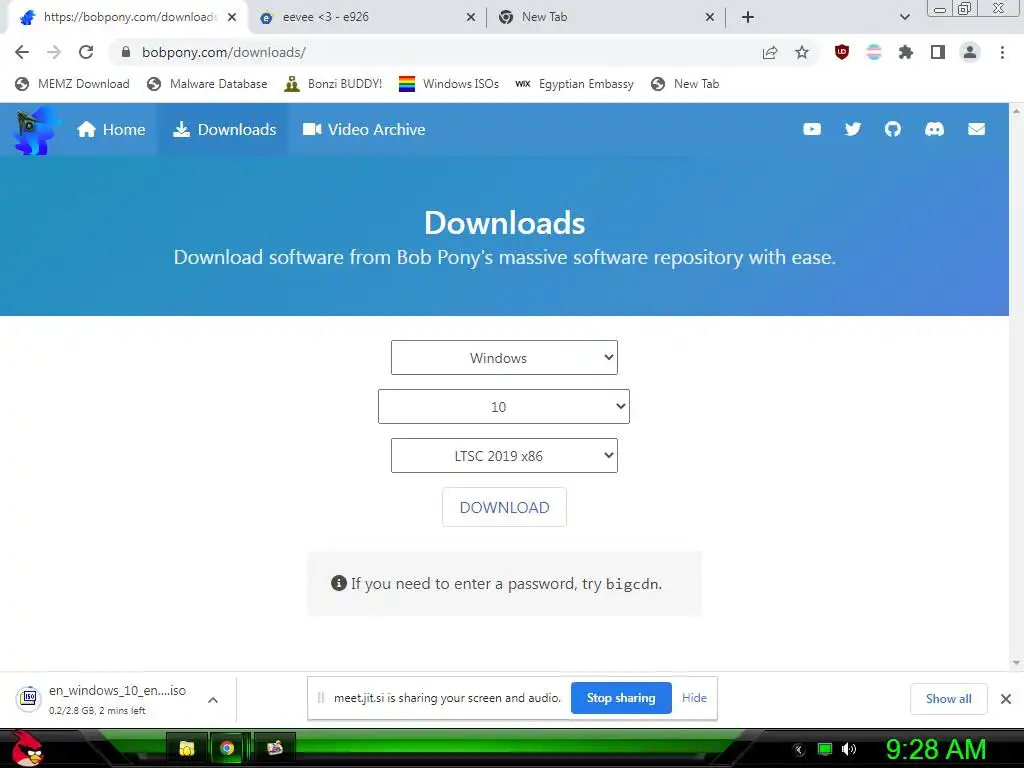Click the Chrome taskbar icon
Viewport: 1024px width, 768px height.
[x=227, y=748]
